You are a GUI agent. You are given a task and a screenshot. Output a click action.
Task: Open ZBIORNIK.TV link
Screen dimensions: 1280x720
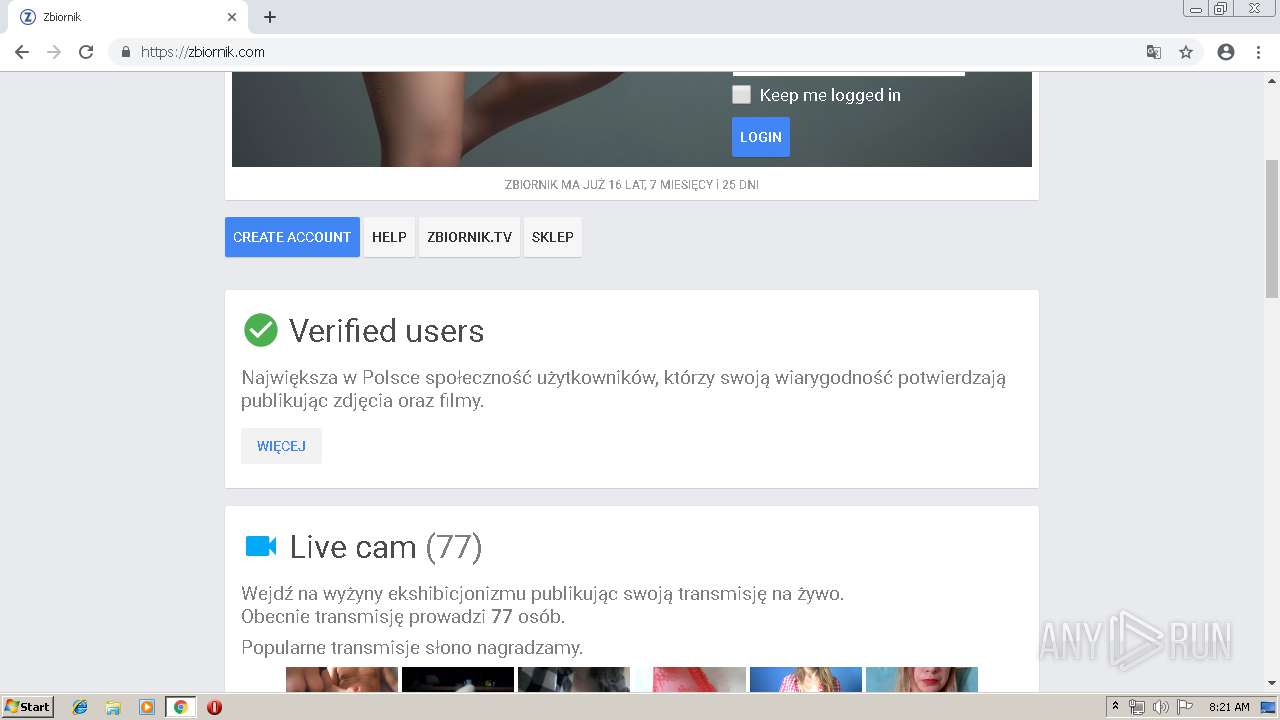[x=469, y=237]
